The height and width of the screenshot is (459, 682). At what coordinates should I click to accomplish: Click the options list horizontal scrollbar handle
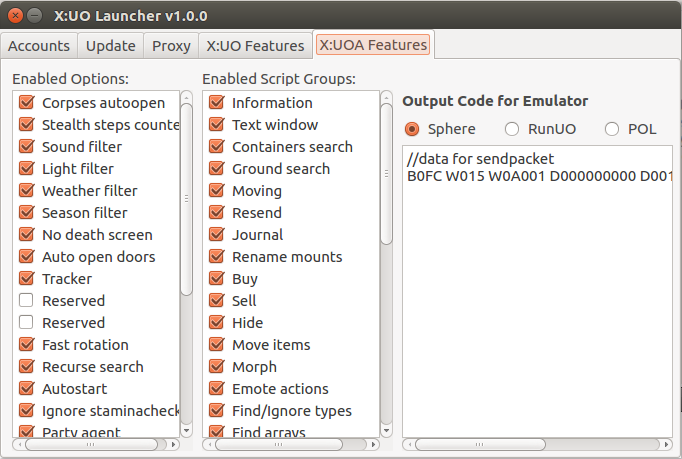coord(91,445)
